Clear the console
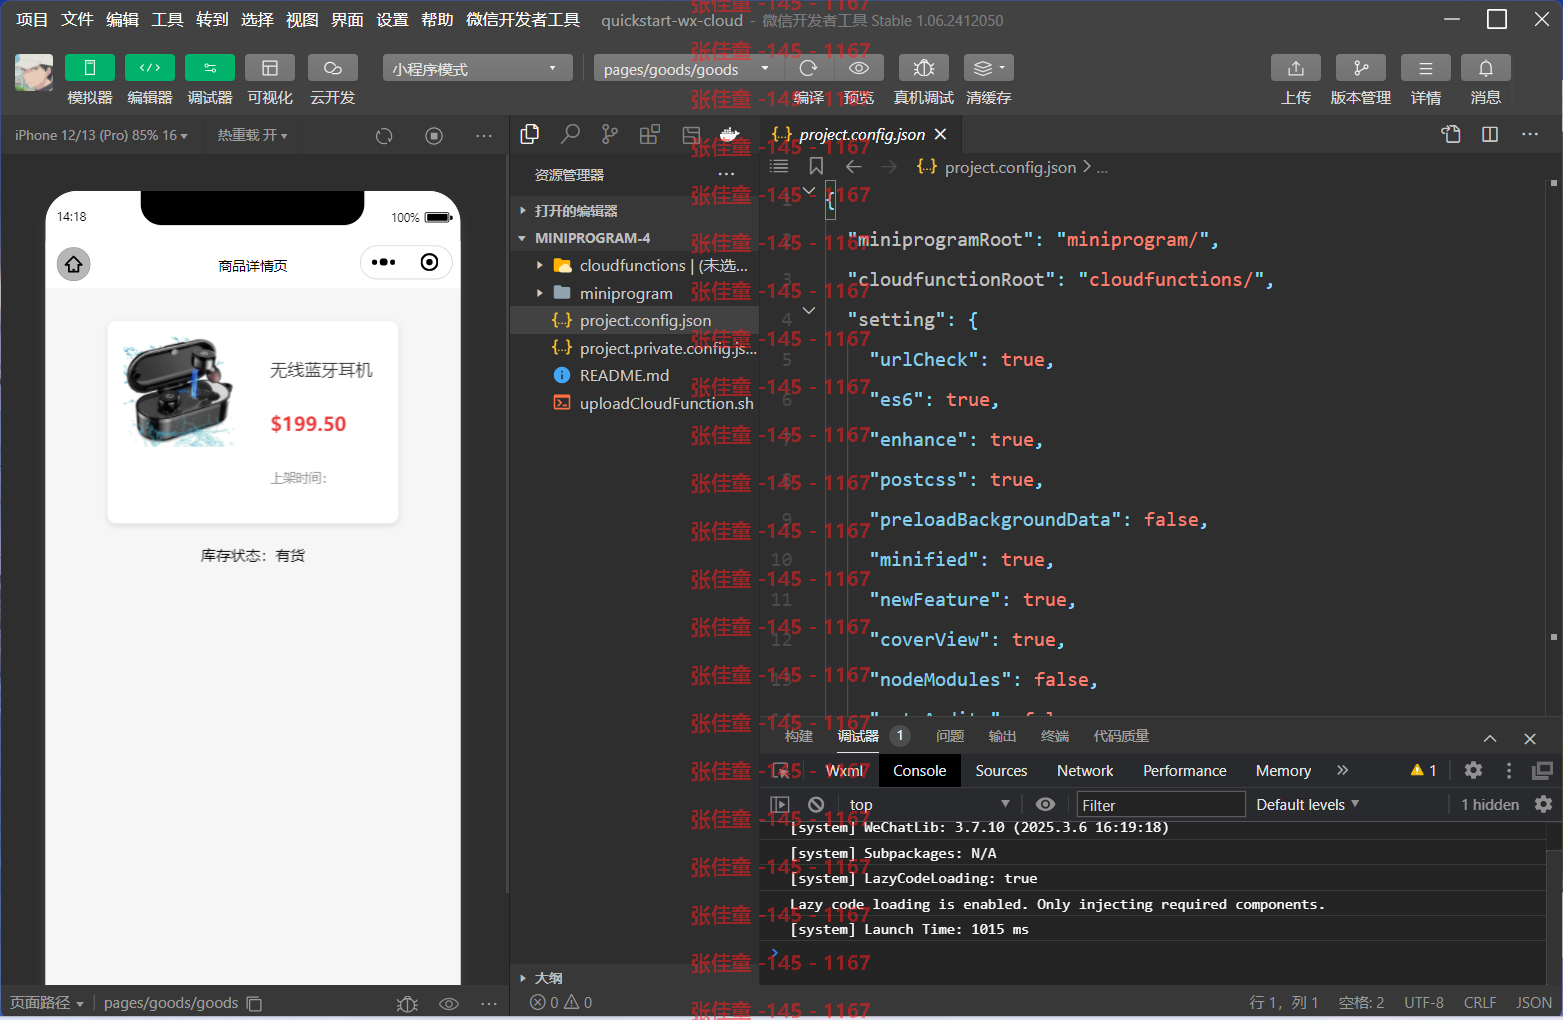The image size is (1563, 1020). [816, 804]
